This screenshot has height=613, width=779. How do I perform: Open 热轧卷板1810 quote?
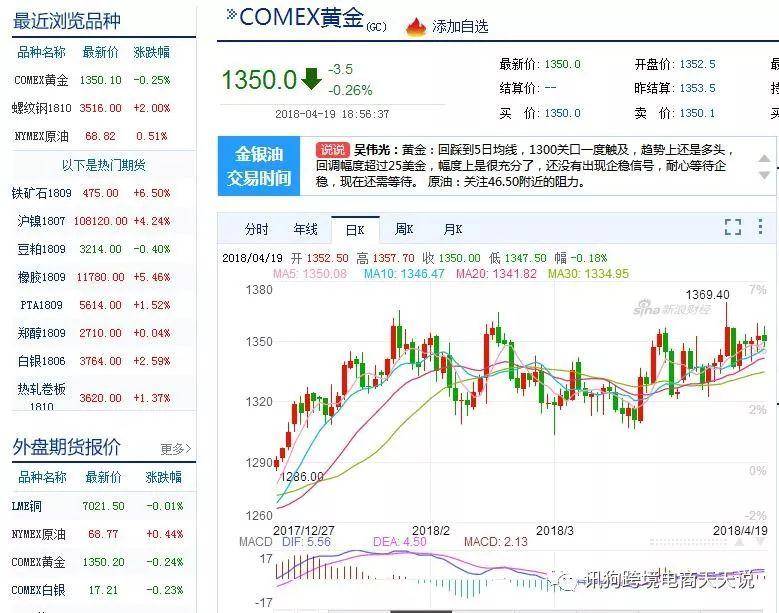(x=41, y=396)
